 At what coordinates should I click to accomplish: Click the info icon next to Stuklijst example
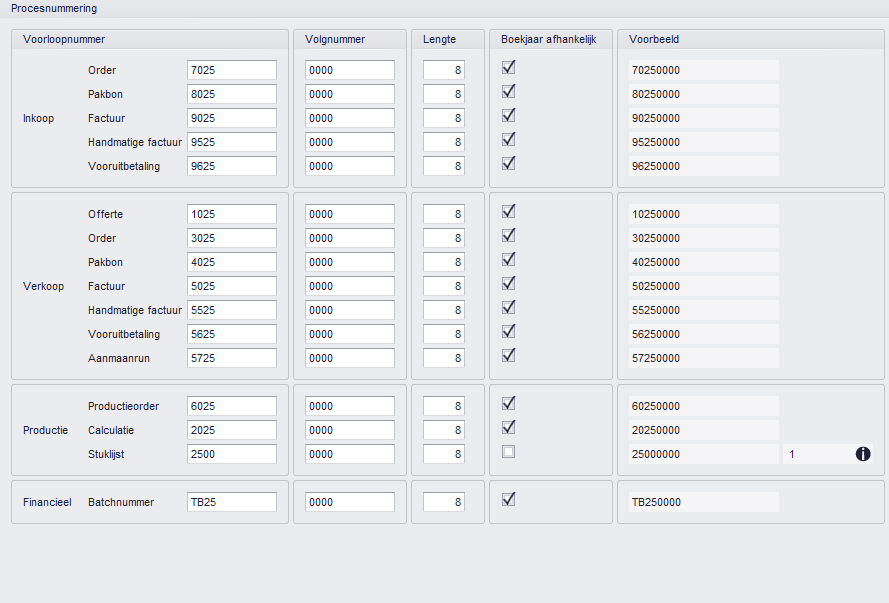coord(863,454)
